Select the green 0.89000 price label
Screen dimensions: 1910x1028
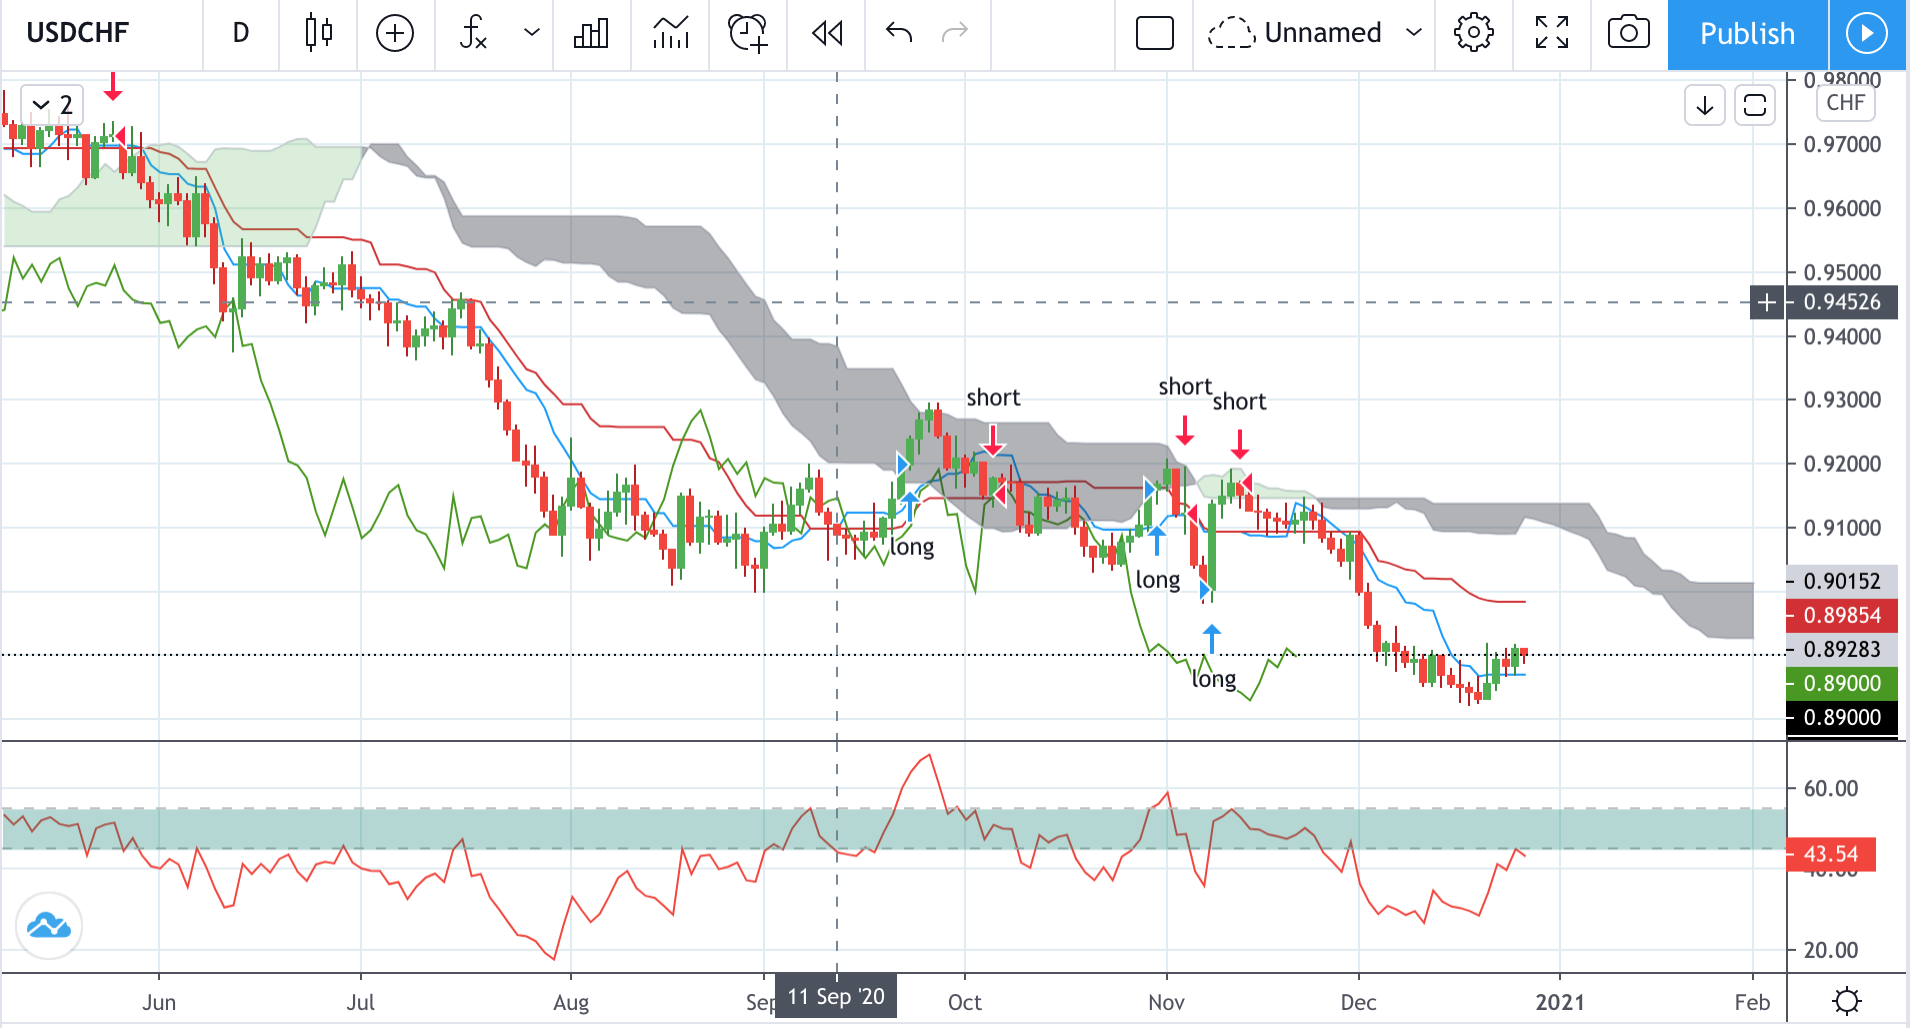point(1841,683)
